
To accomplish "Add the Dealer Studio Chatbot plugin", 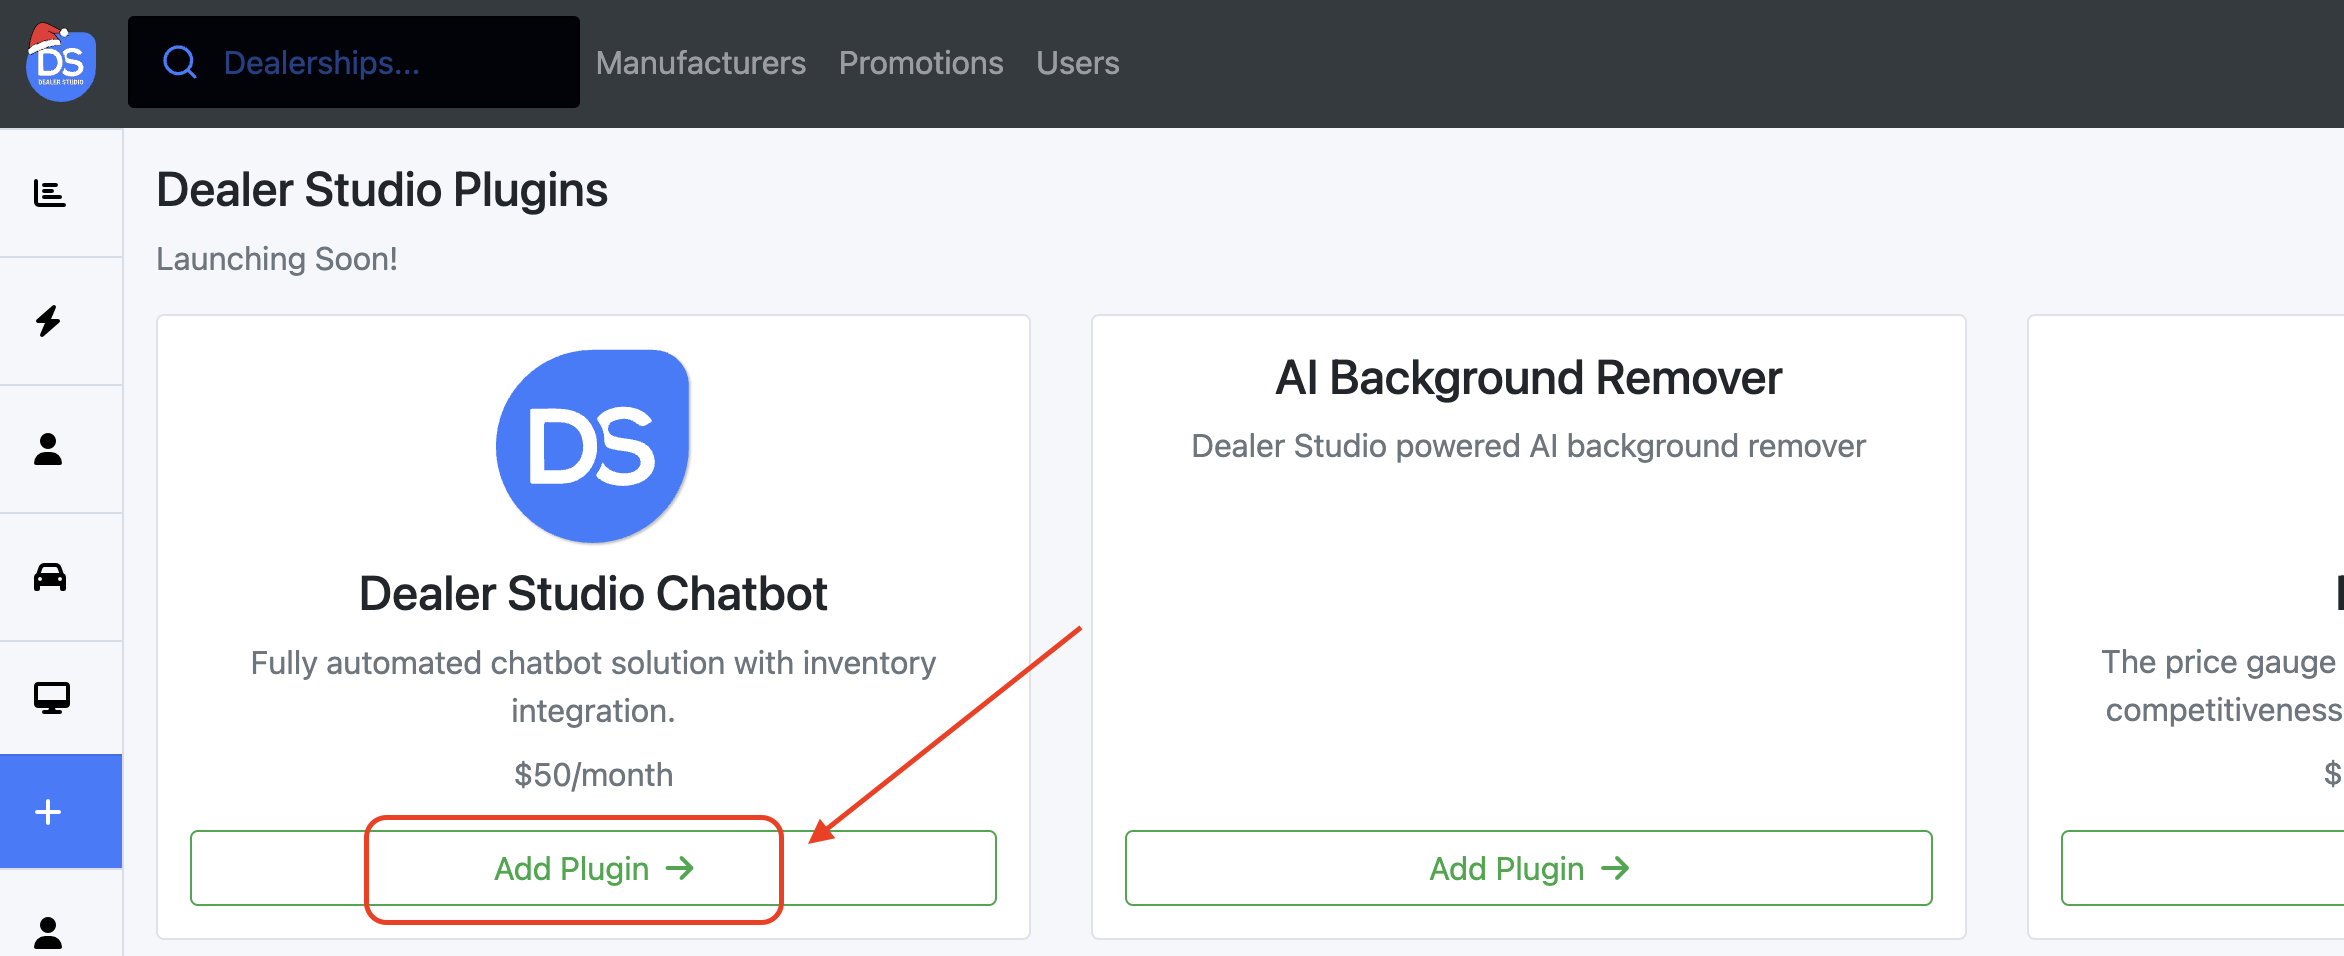I will pos(593,868).
